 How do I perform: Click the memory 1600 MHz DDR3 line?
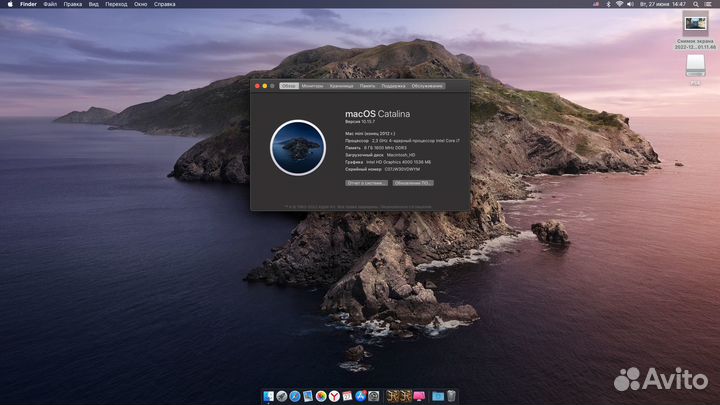(x=376, y=148)
